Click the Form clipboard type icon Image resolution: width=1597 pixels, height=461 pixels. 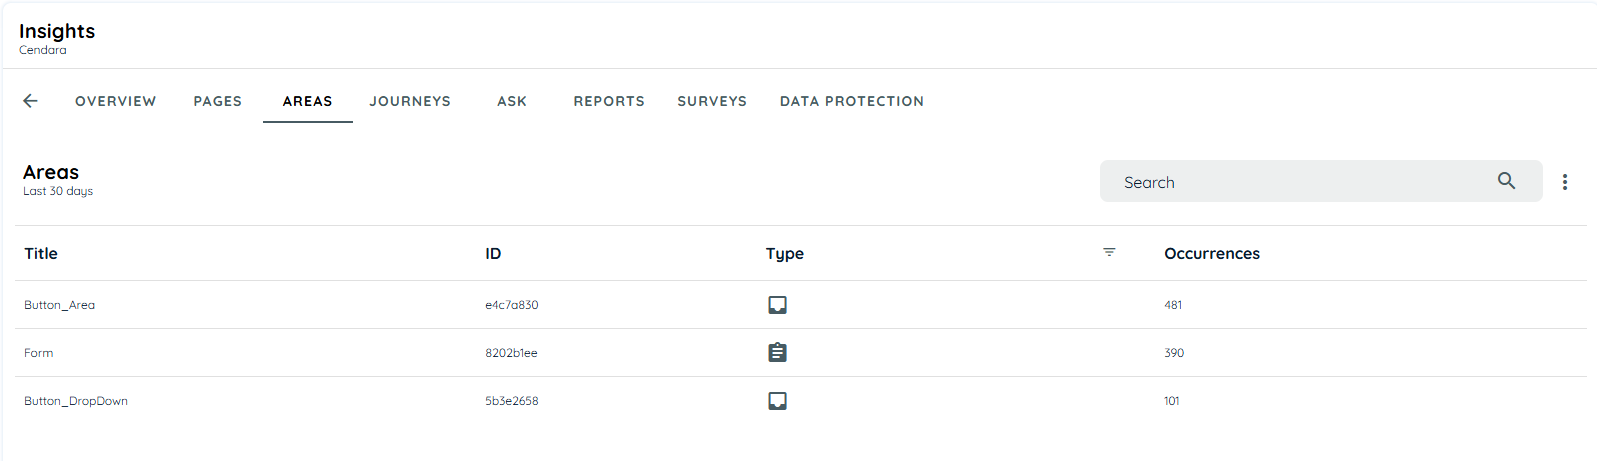tap(777, 352)
